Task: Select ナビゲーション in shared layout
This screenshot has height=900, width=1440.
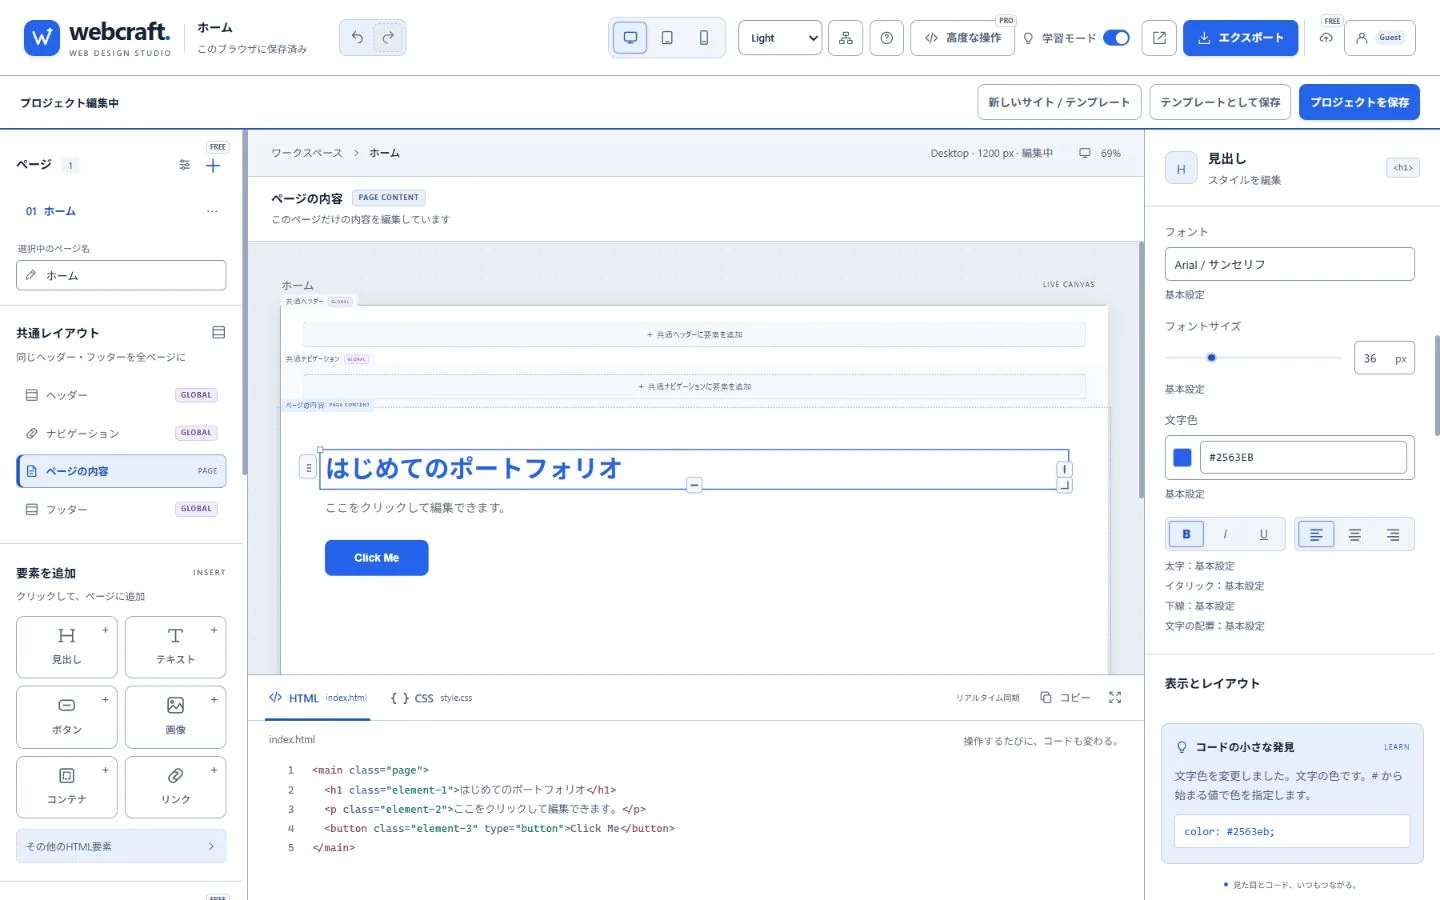Action: (x=121, y=433)
